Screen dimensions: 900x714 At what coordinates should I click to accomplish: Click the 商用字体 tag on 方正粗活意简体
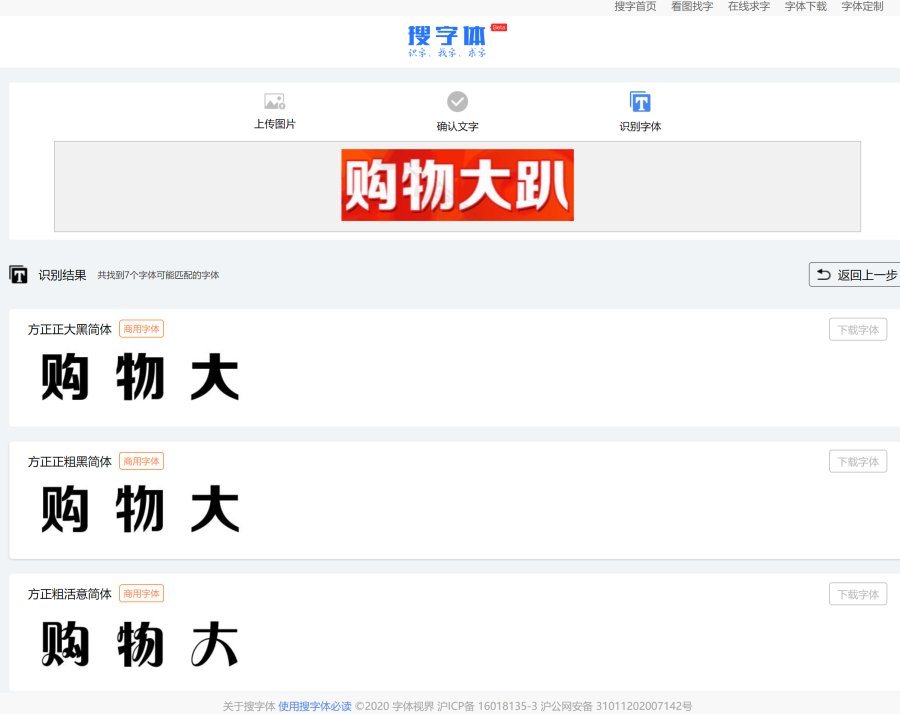[141, 594]
